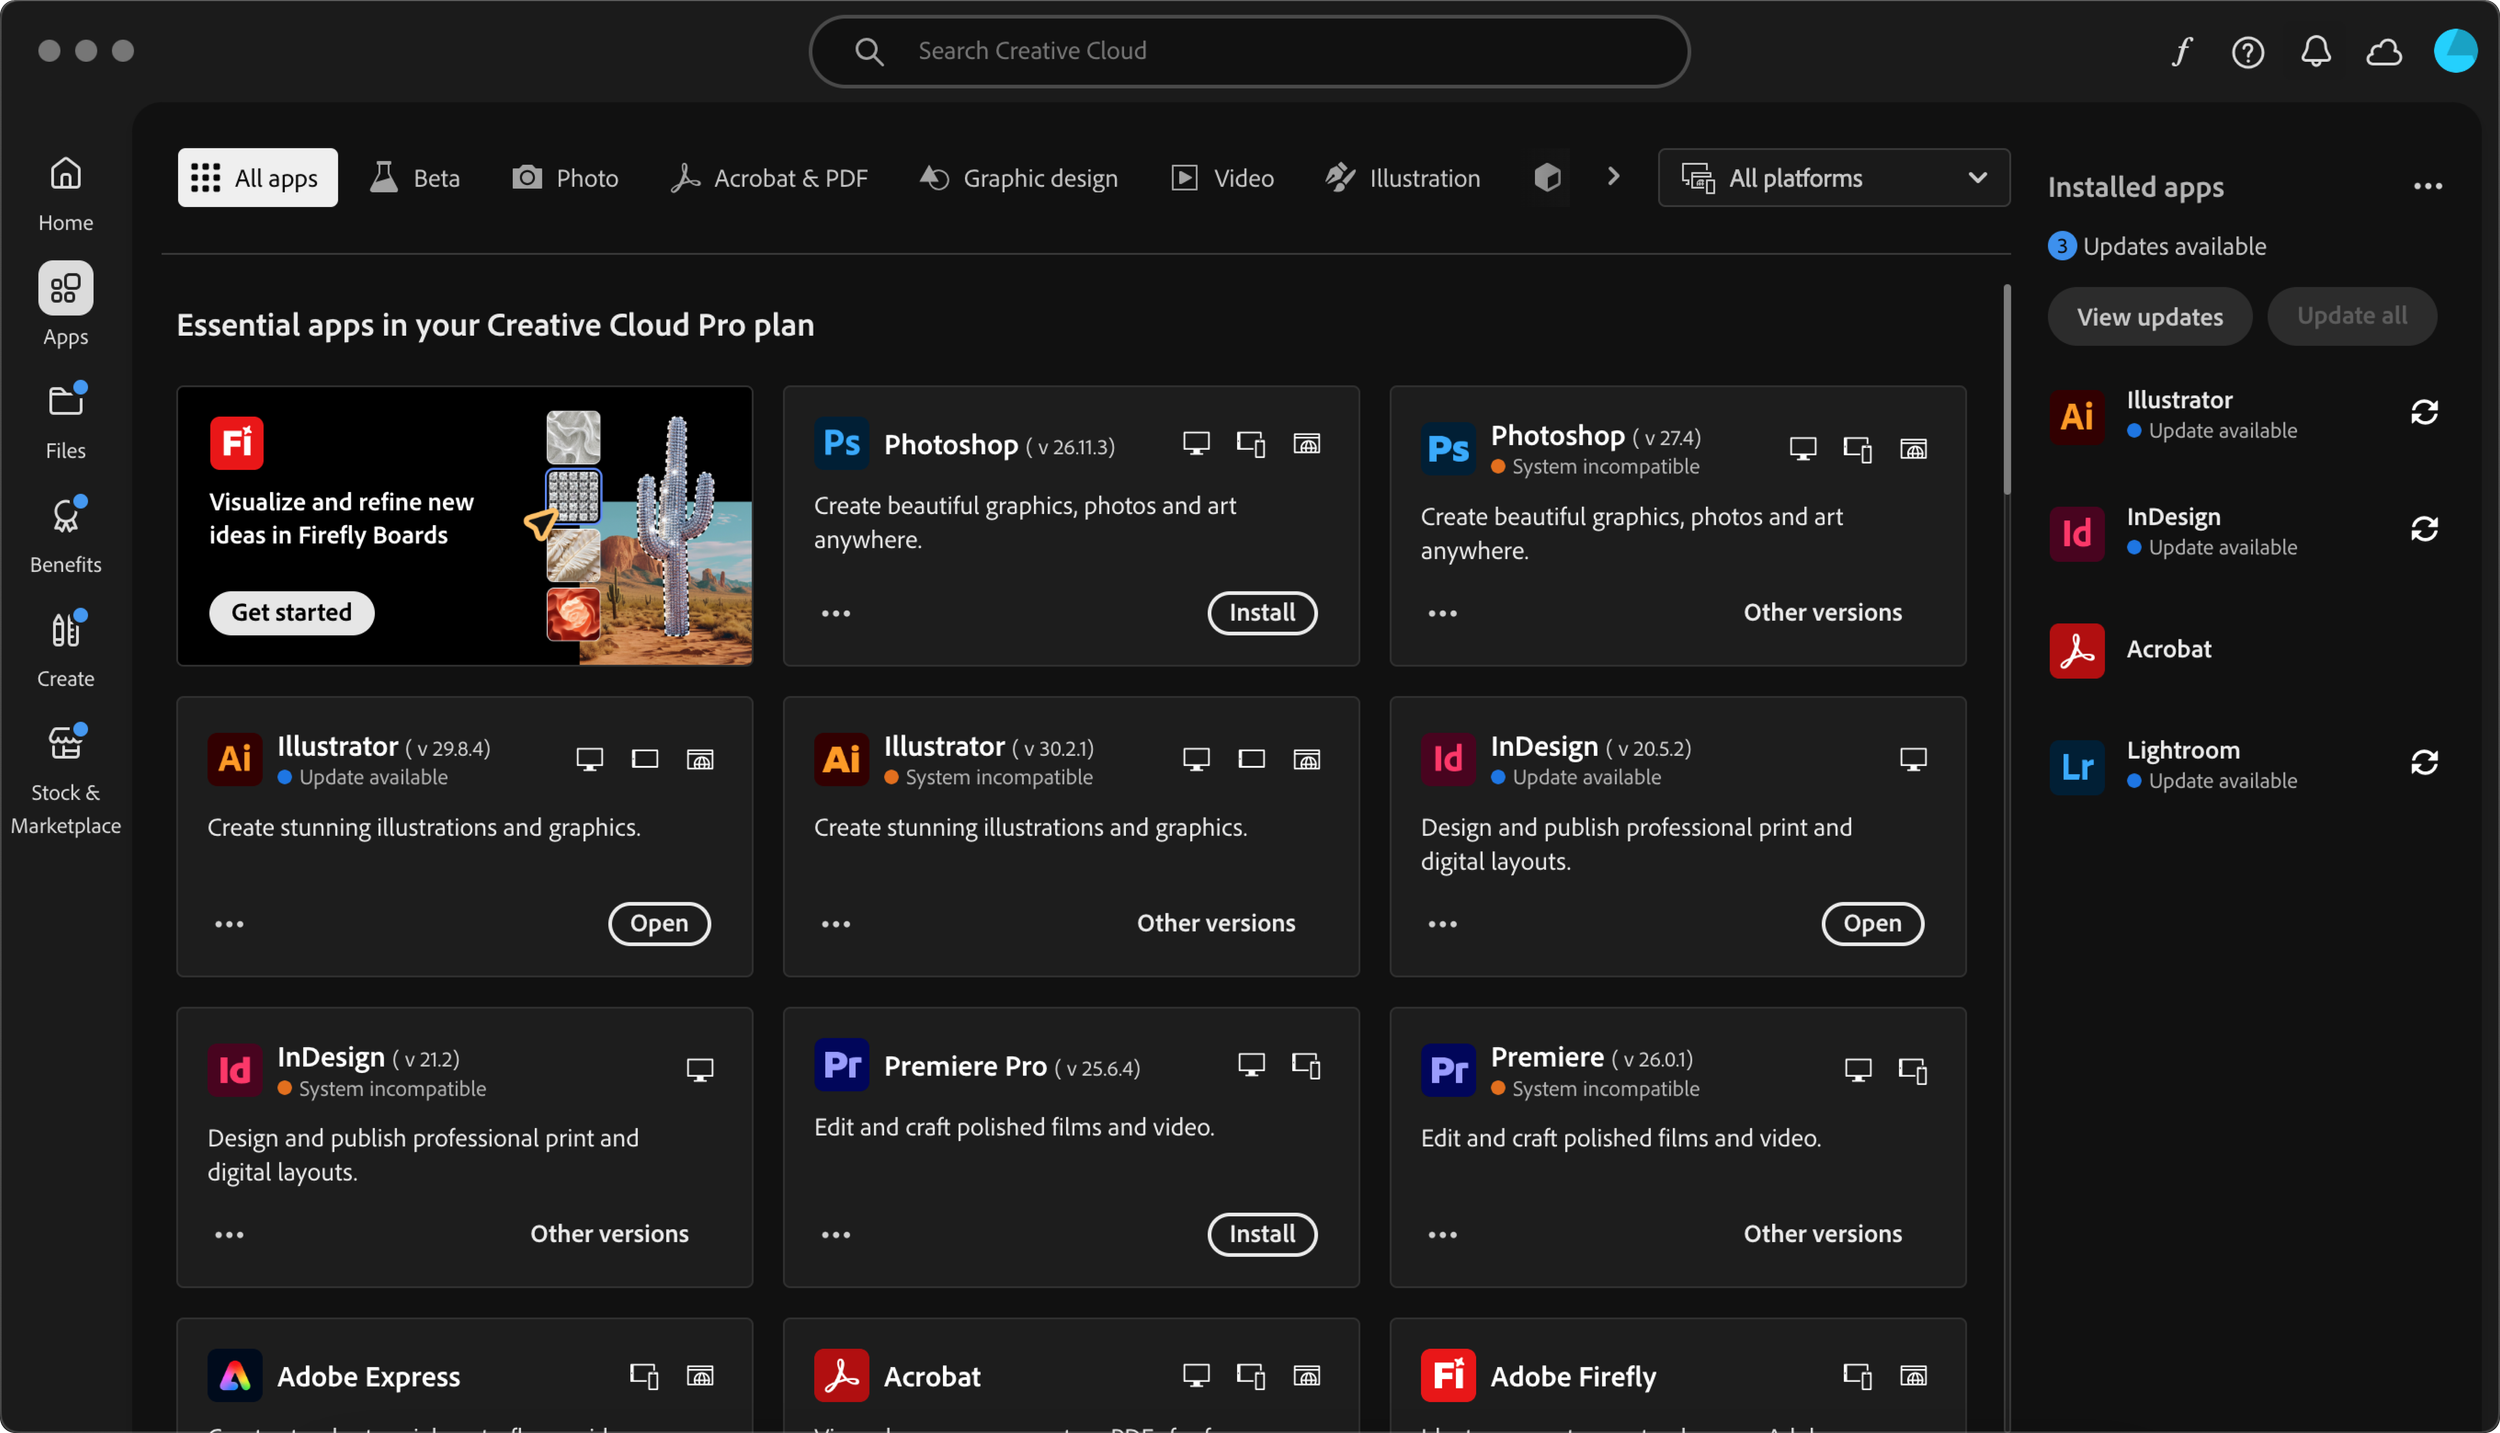The width and height of the screenshot is (2500, 1433).
Task: Install Photoshop v 26.11.3
Action: (1262, 613)
